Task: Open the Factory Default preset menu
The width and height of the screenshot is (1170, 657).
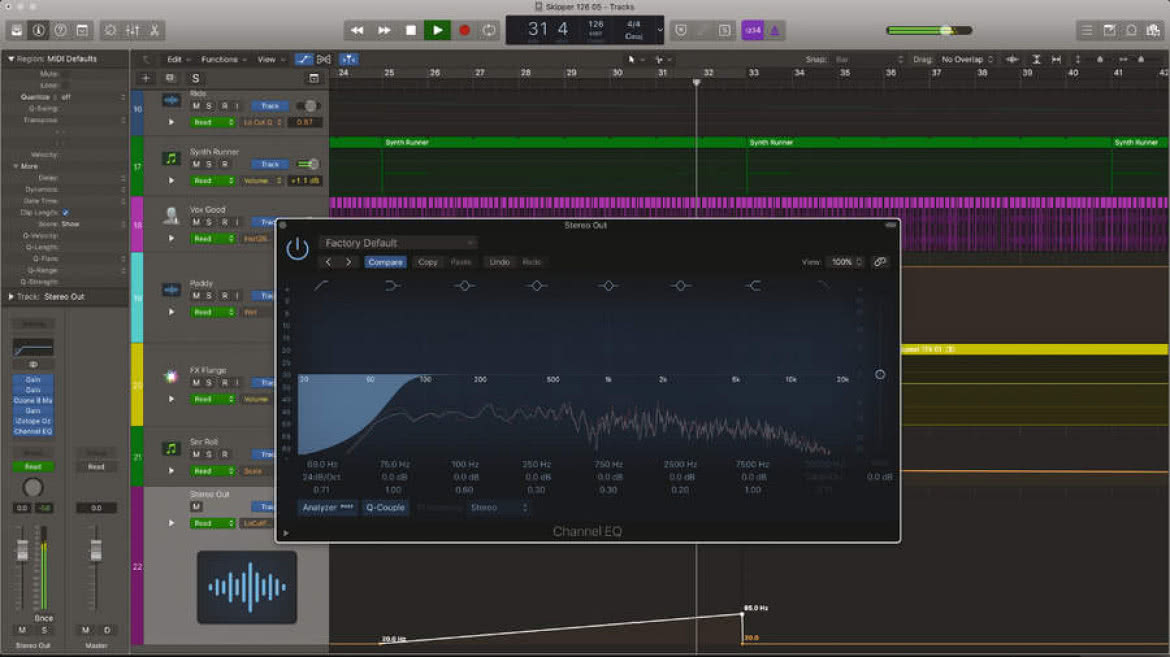Action: [398, 243]
